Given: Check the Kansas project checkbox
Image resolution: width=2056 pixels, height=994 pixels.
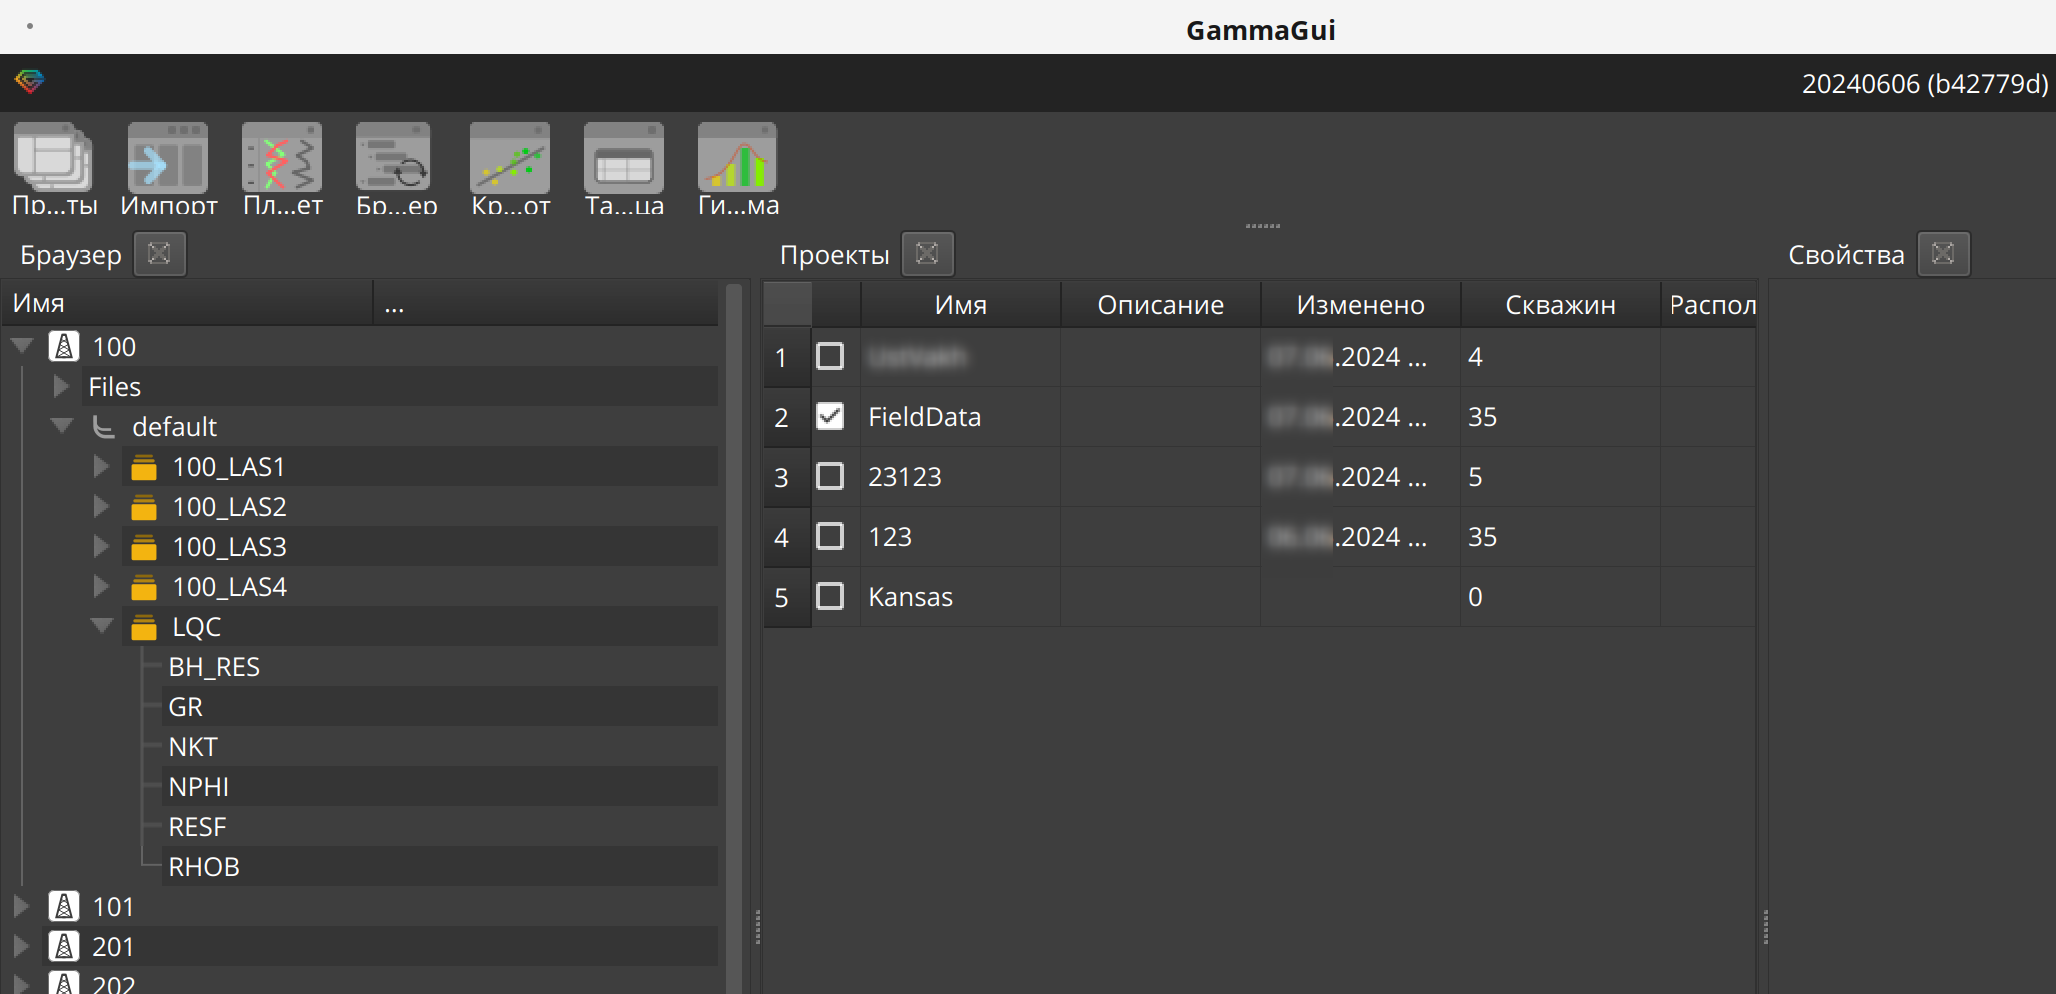Looking at the screenshot, I should [x=830, y=596].
